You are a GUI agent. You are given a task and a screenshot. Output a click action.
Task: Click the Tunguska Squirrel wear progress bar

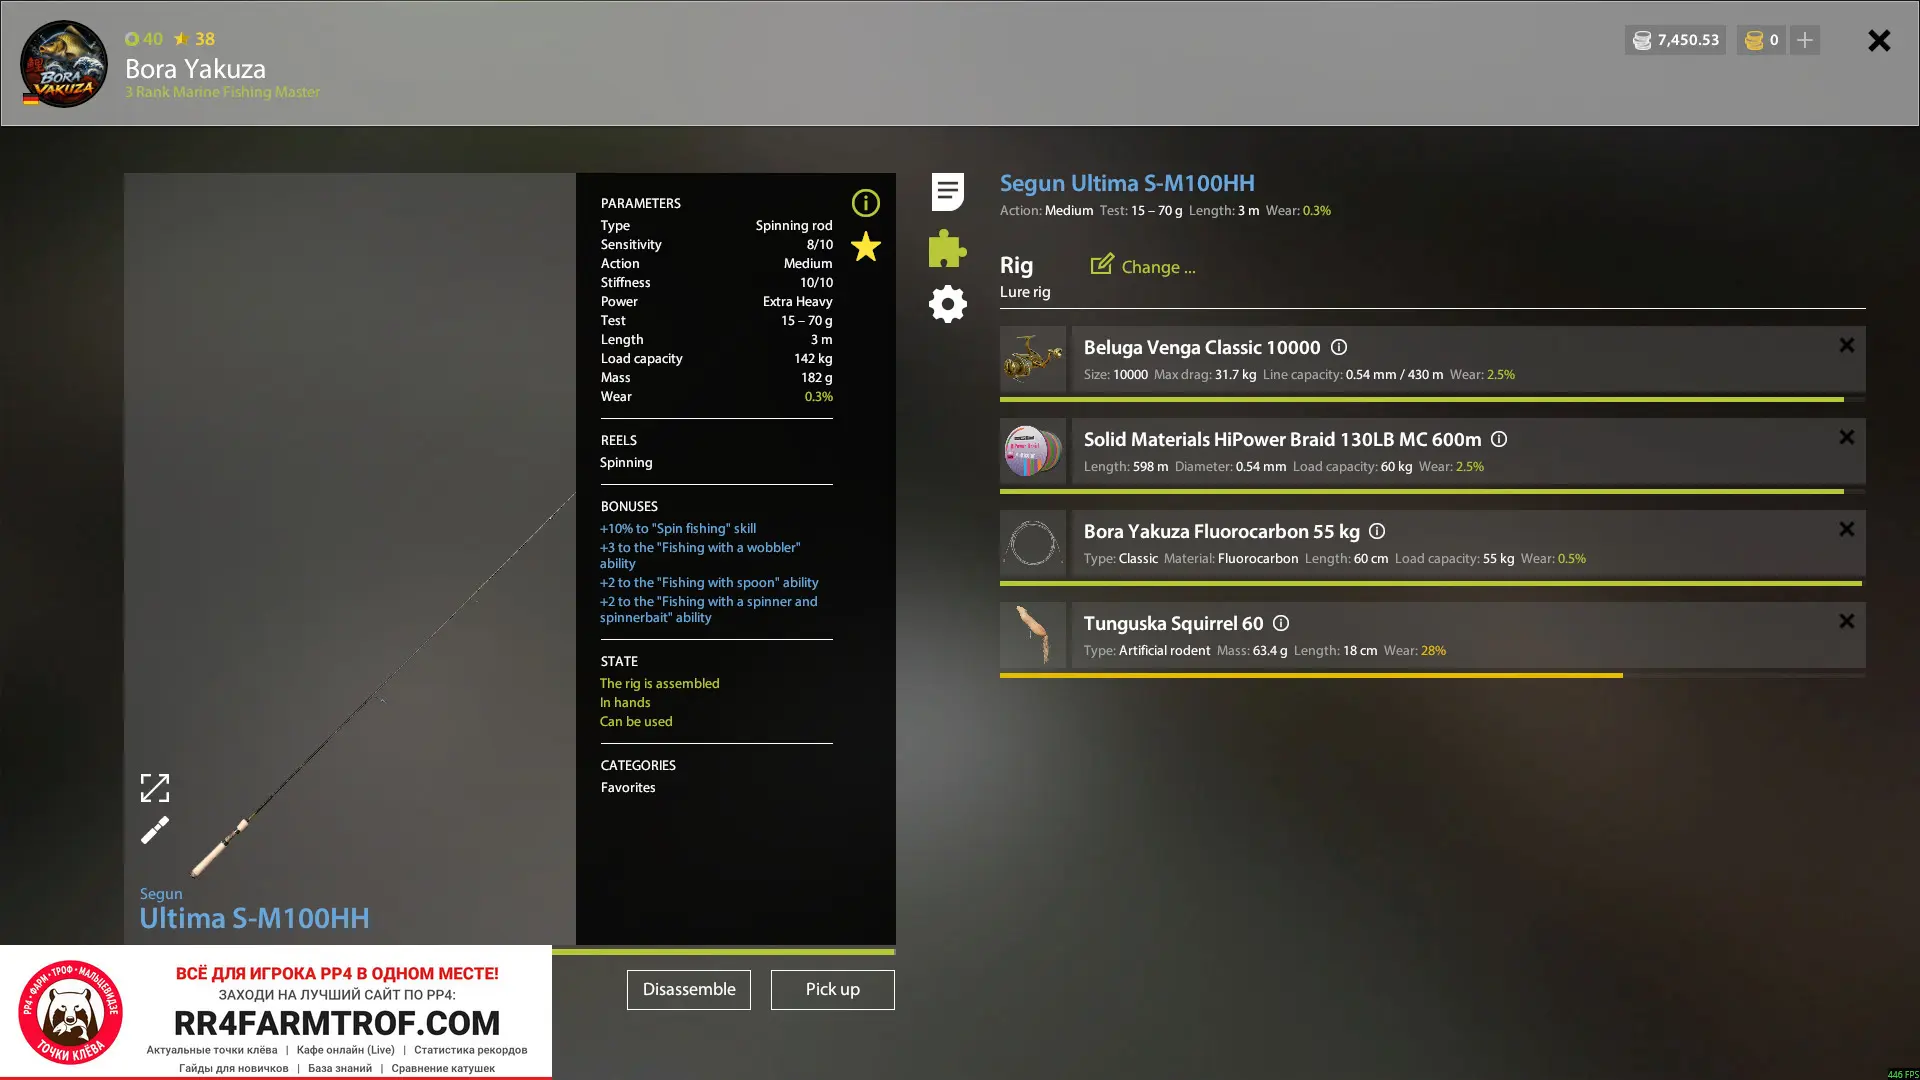click(x=1432, y=675)
